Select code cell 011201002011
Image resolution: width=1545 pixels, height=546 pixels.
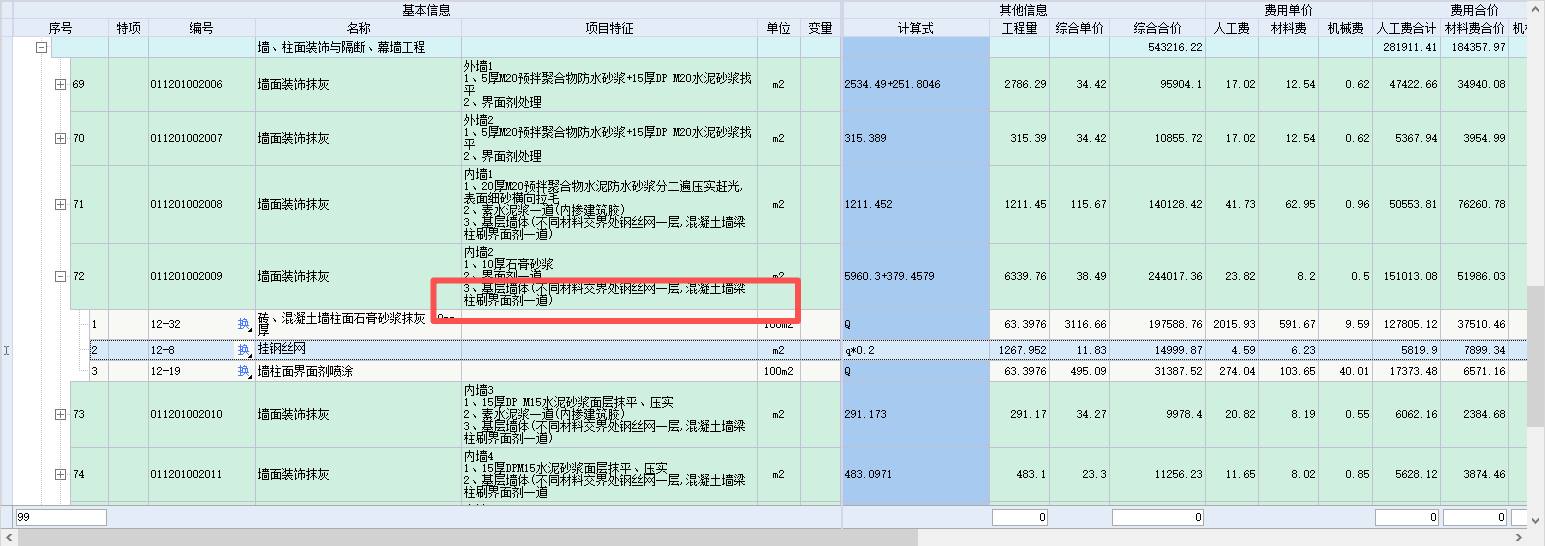point(202,474)
